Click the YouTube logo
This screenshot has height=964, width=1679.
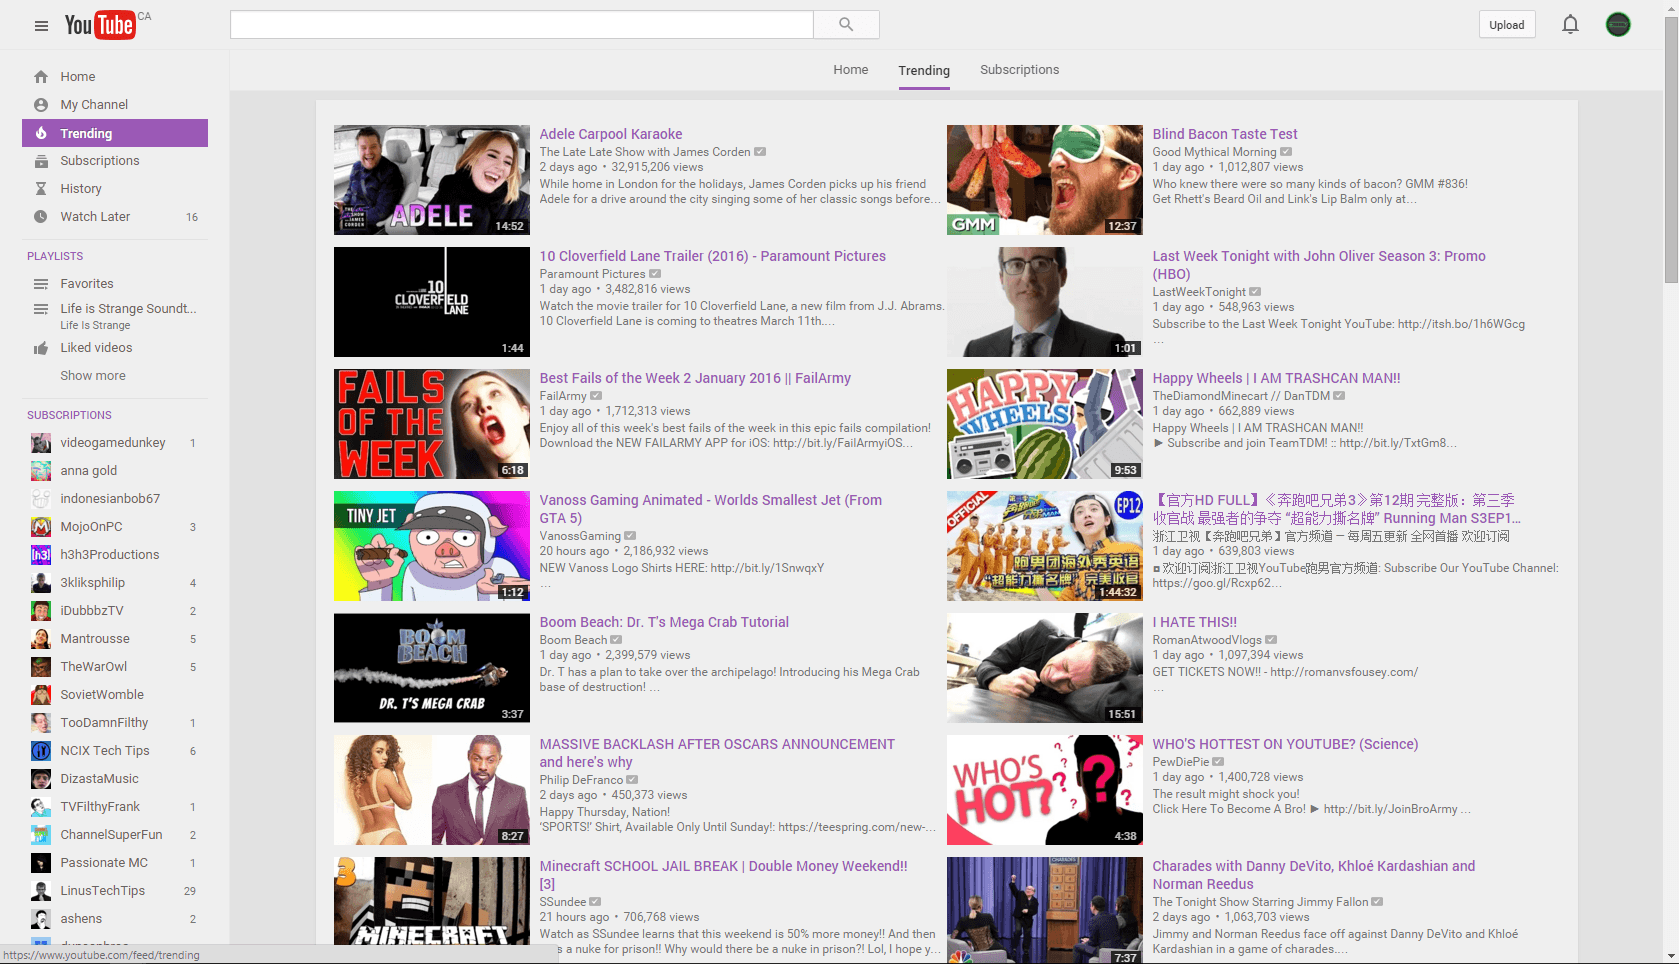point(100,25)
